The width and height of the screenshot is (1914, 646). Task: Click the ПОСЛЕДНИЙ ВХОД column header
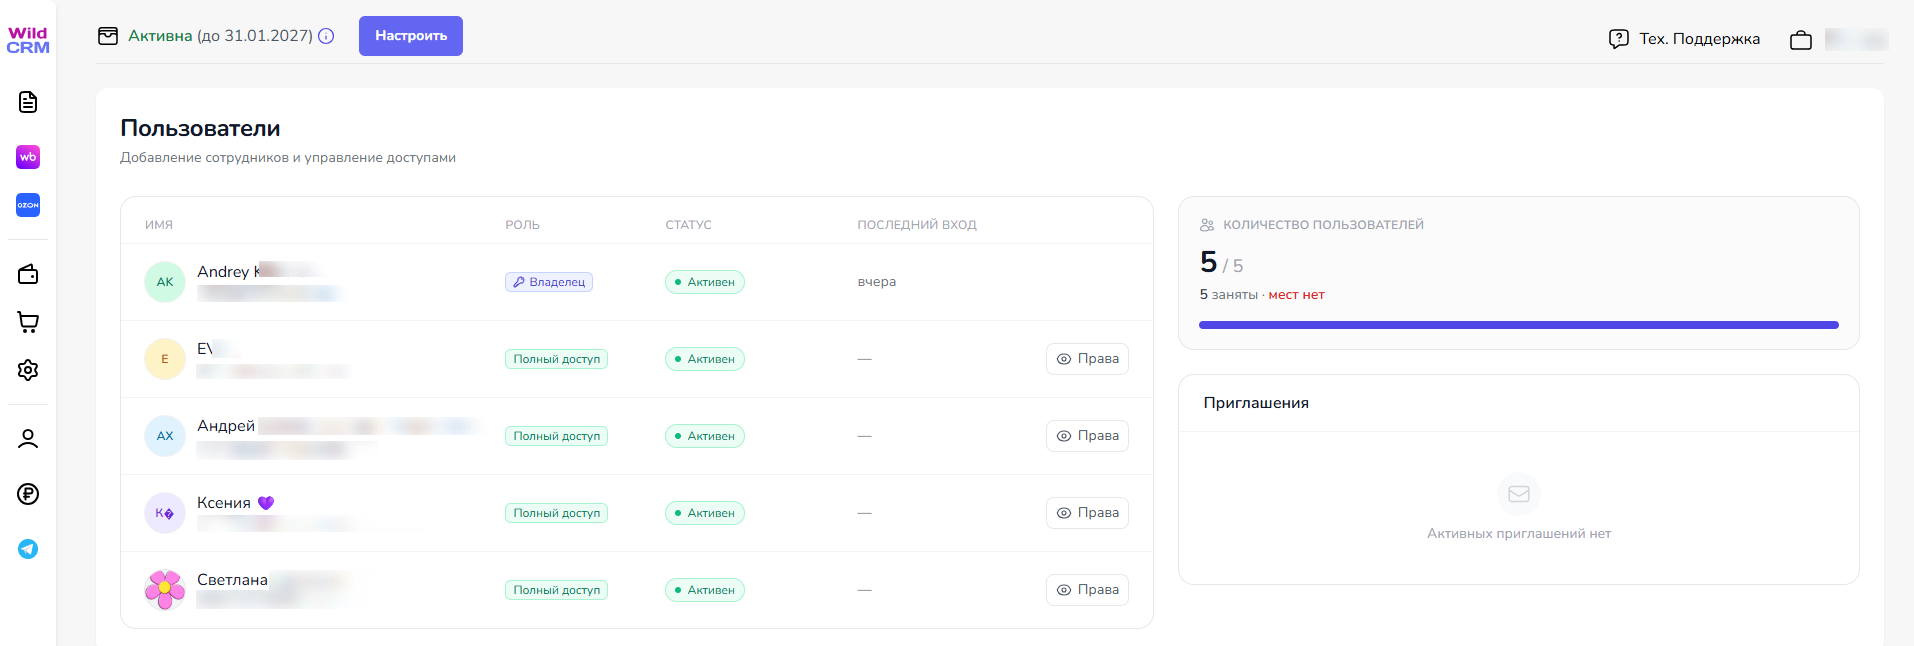pyautogui.click(x=917, y=225)
